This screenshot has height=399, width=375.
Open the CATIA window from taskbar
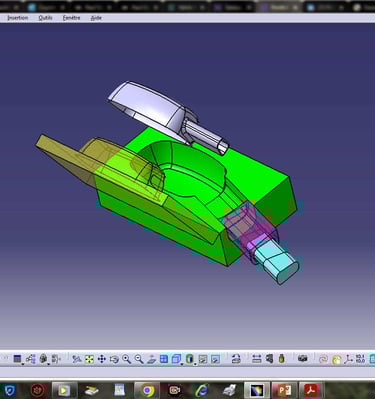(256, 390)
